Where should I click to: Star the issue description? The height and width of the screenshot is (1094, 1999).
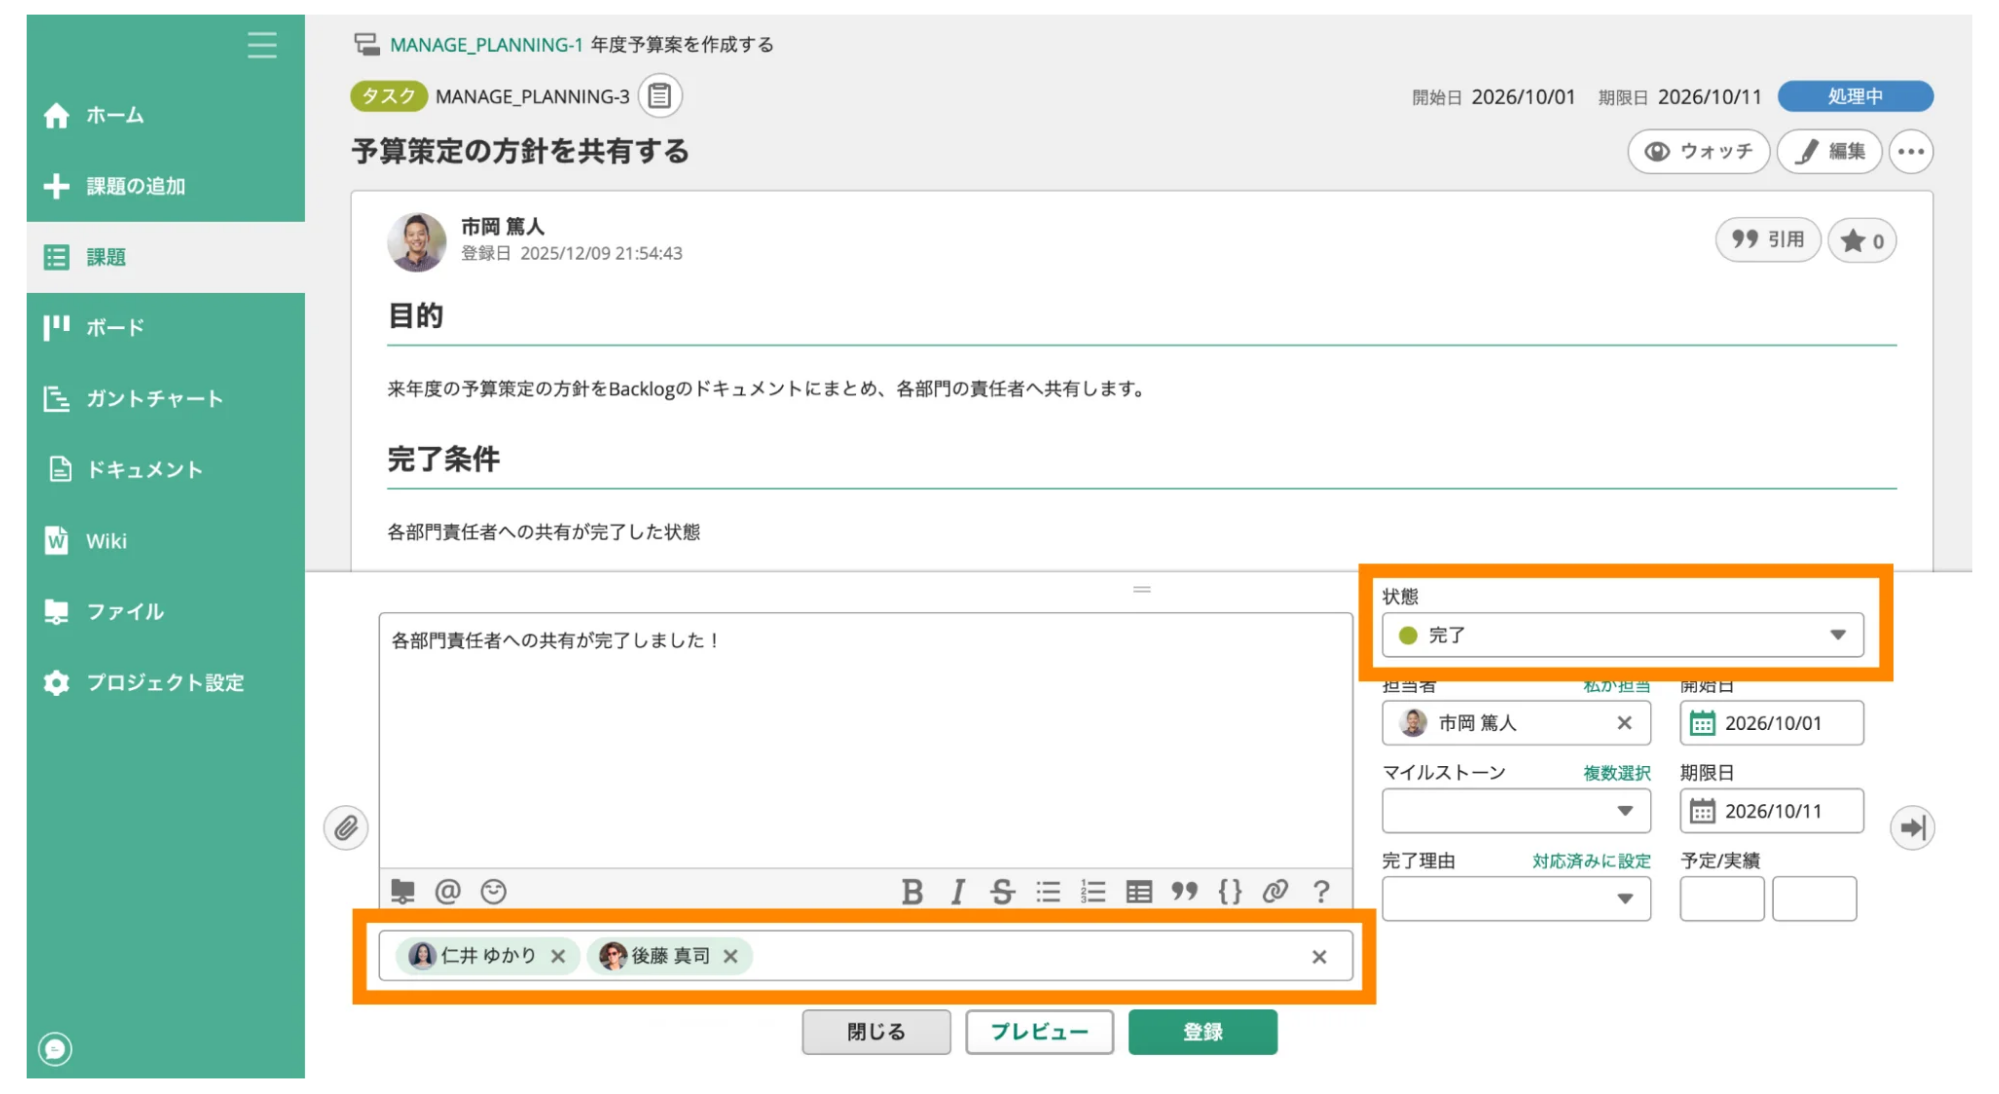[1862, 241]
